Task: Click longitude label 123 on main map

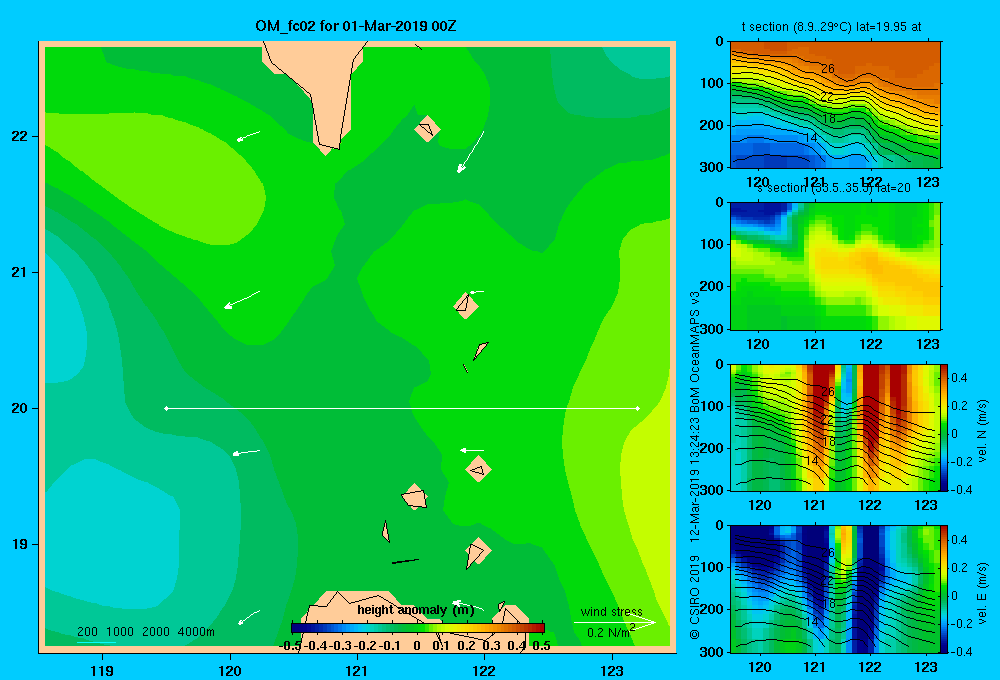Action: pos(612,670)
